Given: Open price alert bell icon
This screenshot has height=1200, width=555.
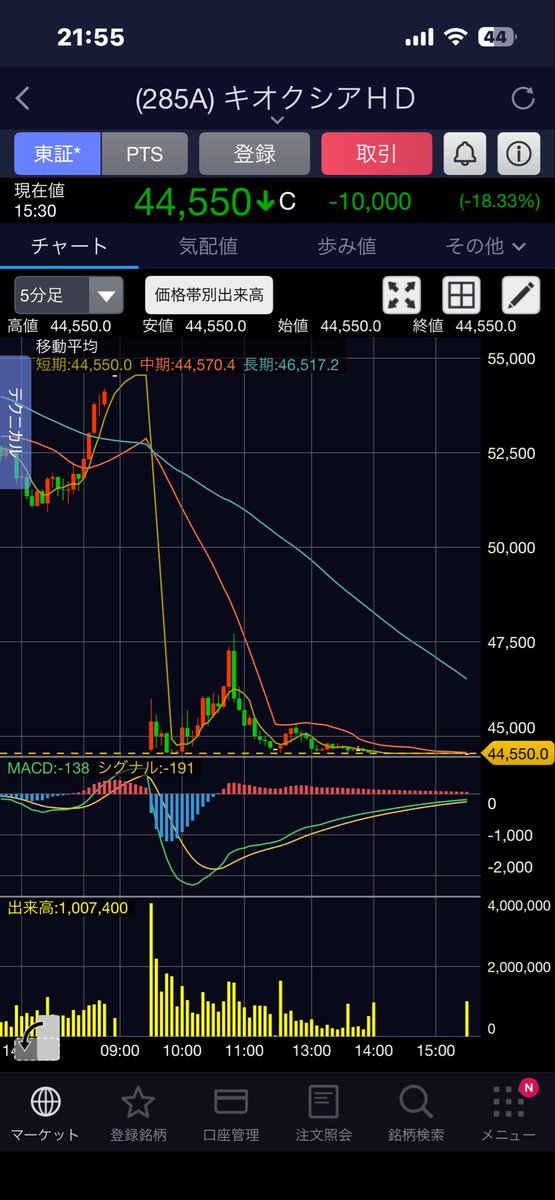Looking at the screenshot, I should click(x=466, y=154).
